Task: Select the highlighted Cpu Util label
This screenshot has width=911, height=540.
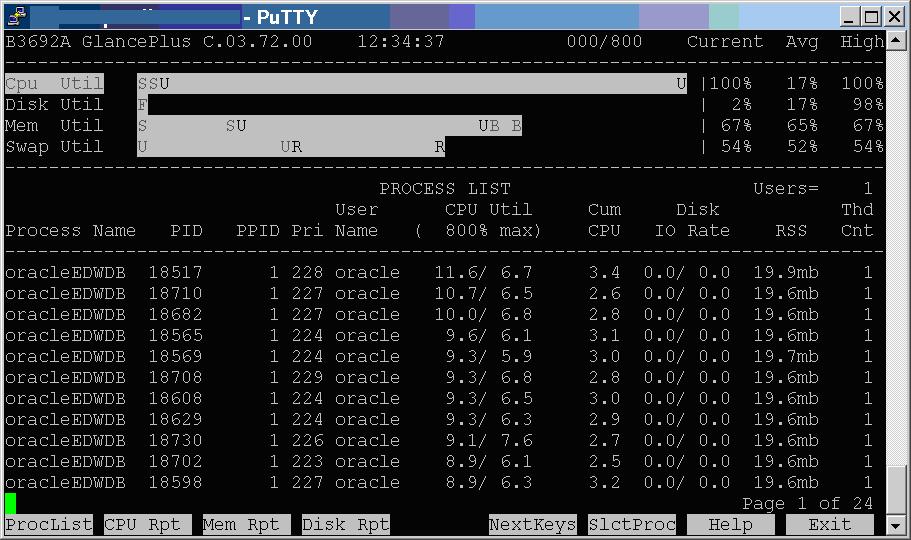Action: point(54,84)
